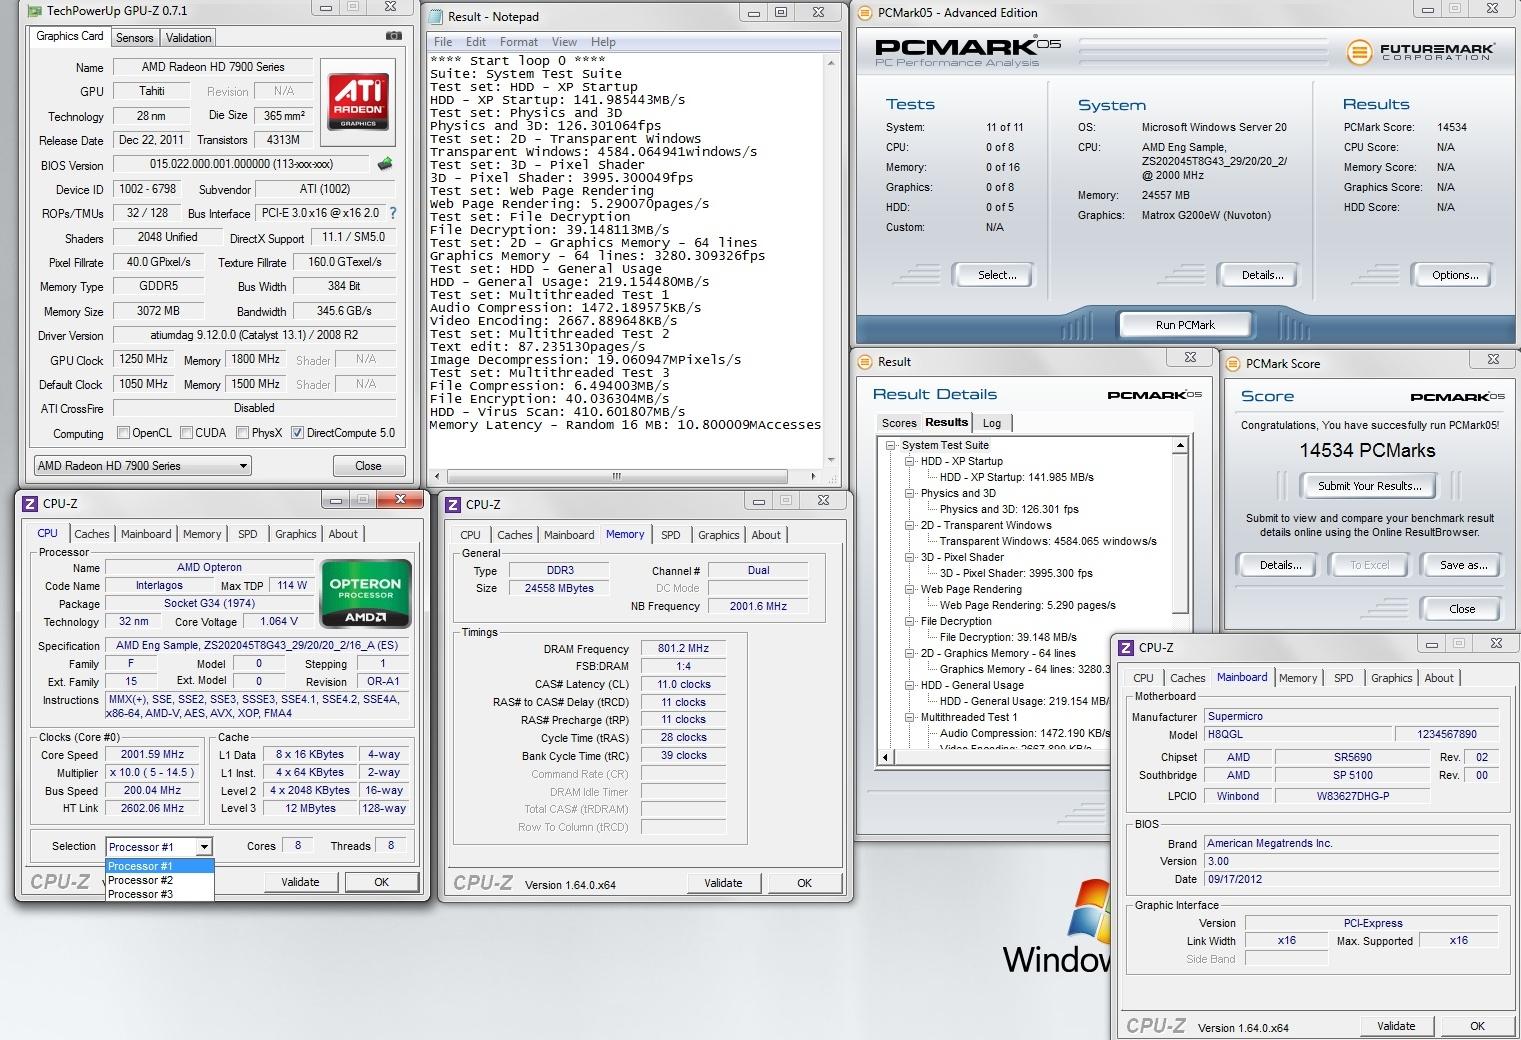Click the Supermicro manufacturer field
The width and height of the screenshot is (1521, 1040).
pyautogui.click(x=1351, y=716)
